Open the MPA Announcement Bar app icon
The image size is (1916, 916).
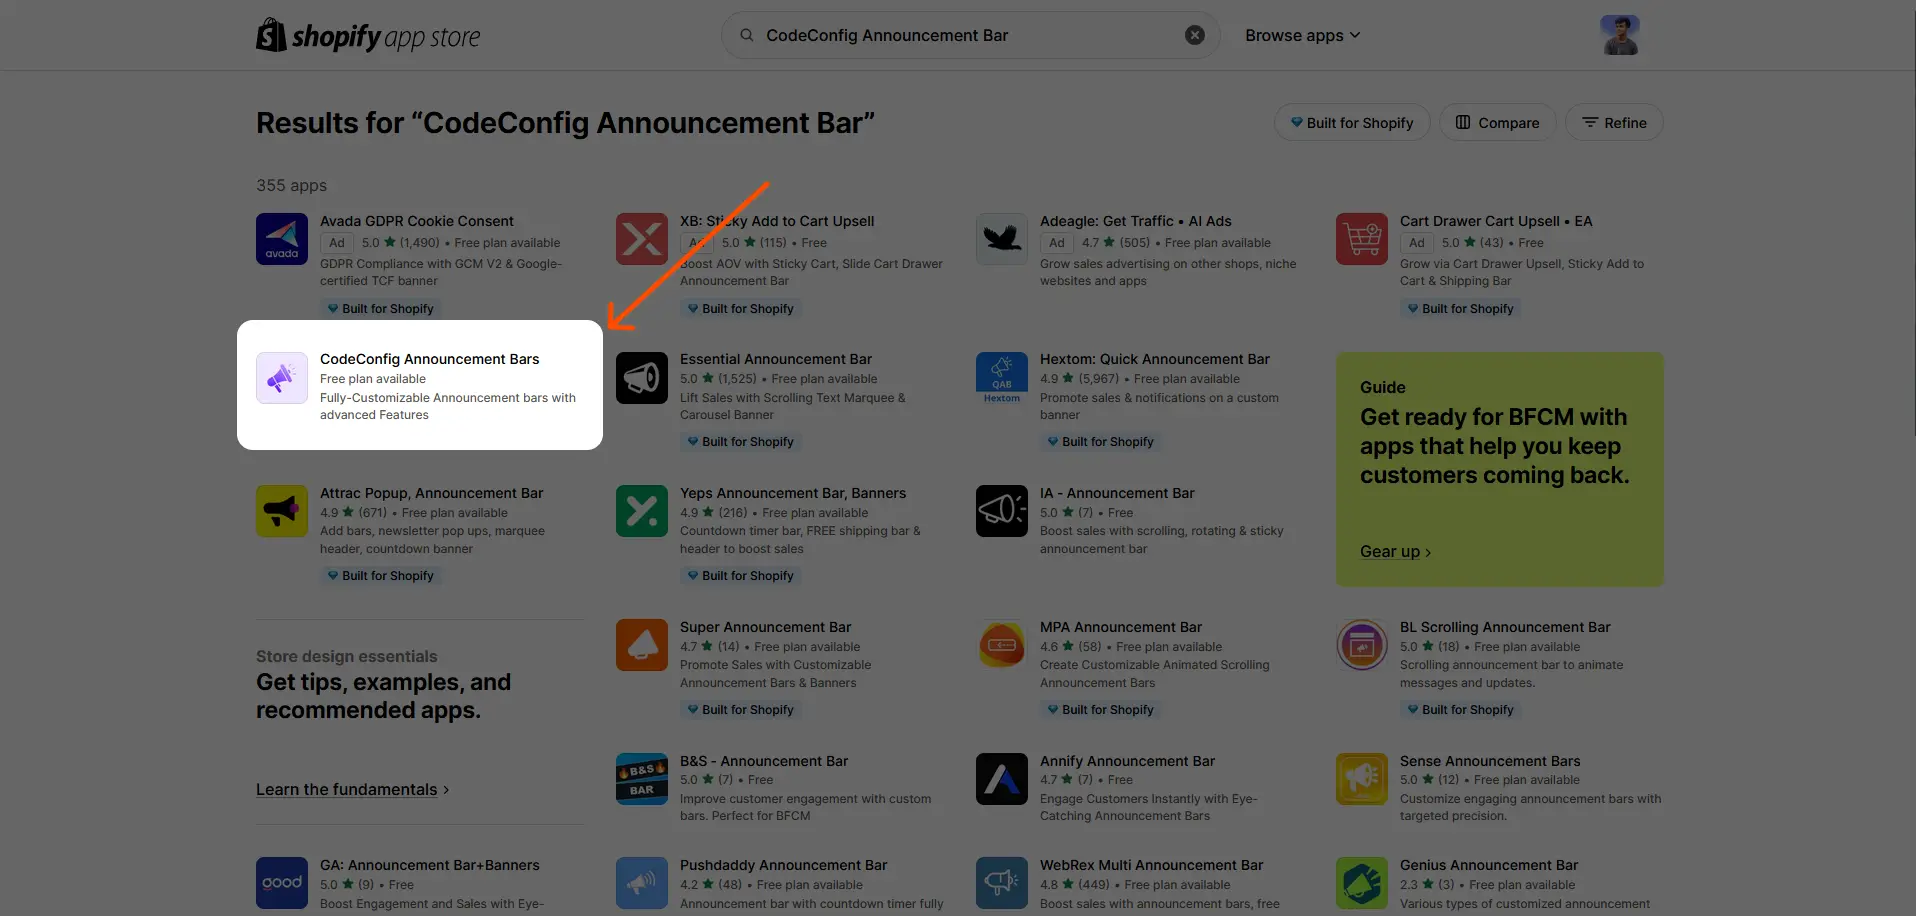(1002, 645)
